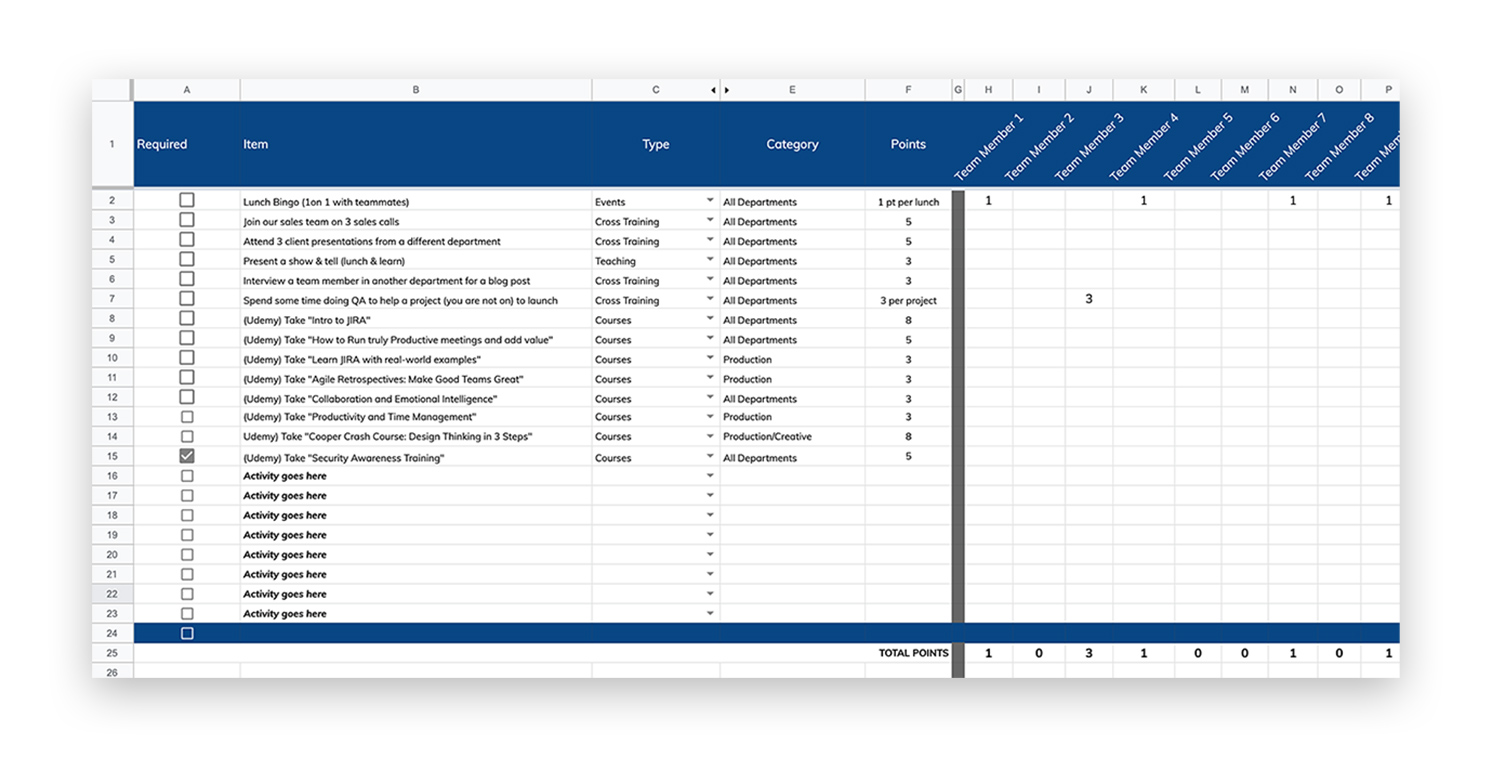This screenshot has height=772, width=1500.
Task: Select Team Member 1 Lunch Bingo value 1
Action: point(989,201)
